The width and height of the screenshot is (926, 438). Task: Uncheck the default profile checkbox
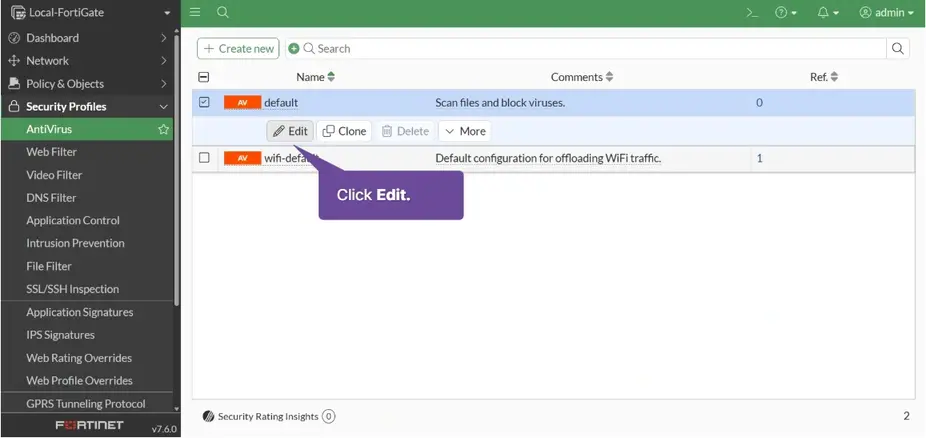[204, 102]
